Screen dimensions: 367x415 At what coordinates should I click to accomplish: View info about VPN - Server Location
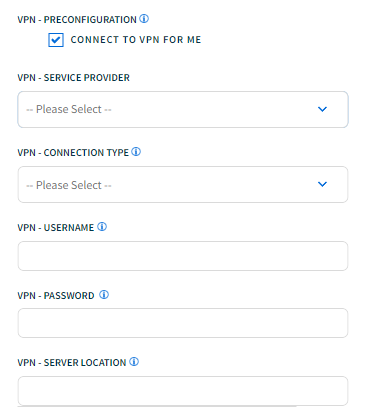pyautogui.click(x=134, y=361)
